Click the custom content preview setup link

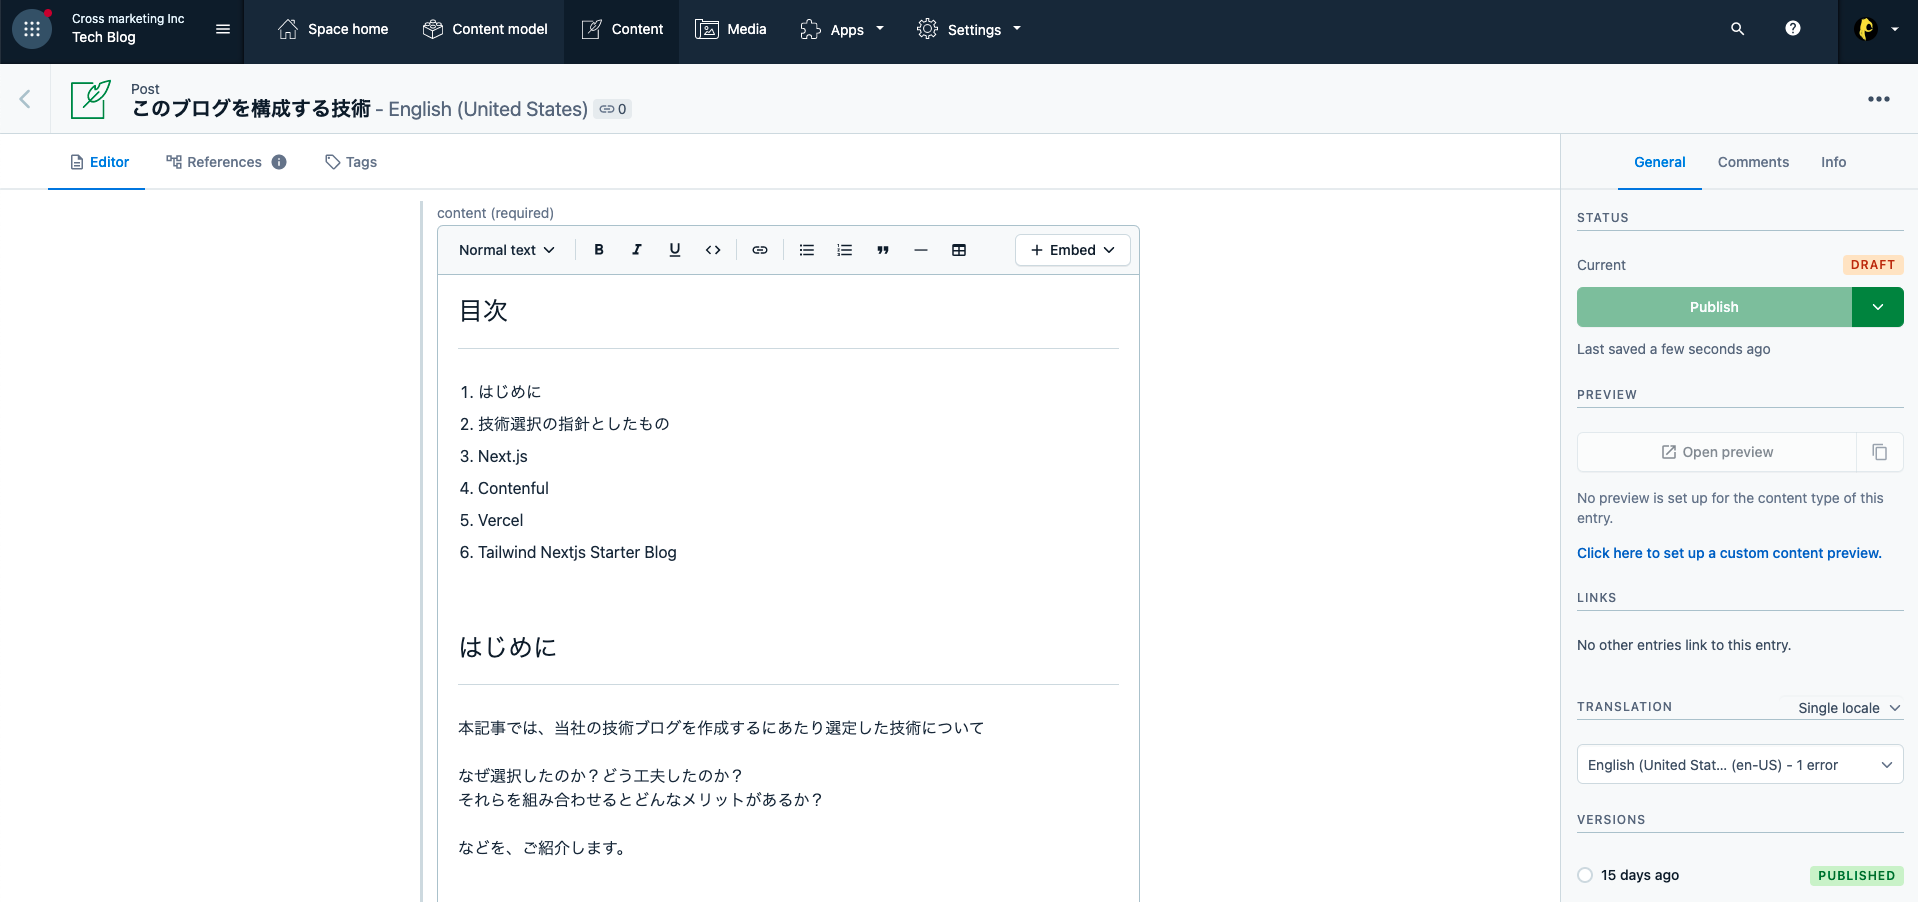[1729, 553]
